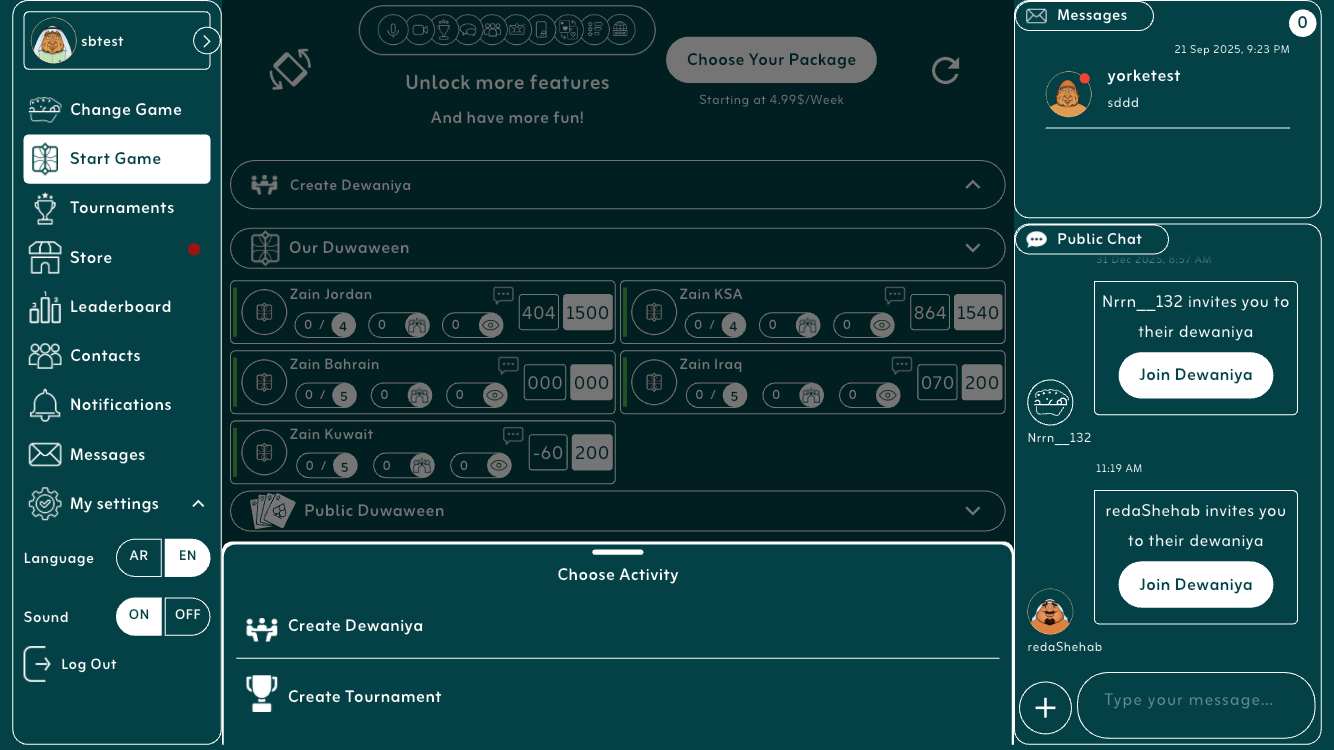This screenshot has height=750, width=1334.
Task: Select EN language option
Action: click(187, 557)
